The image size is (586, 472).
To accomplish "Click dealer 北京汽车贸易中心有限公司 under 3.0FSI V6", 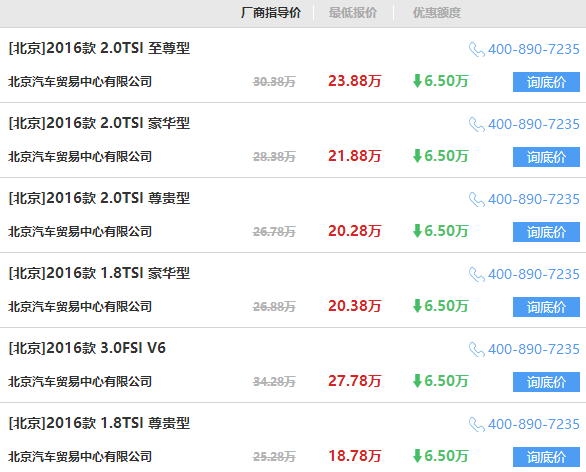I will [80, 382].
